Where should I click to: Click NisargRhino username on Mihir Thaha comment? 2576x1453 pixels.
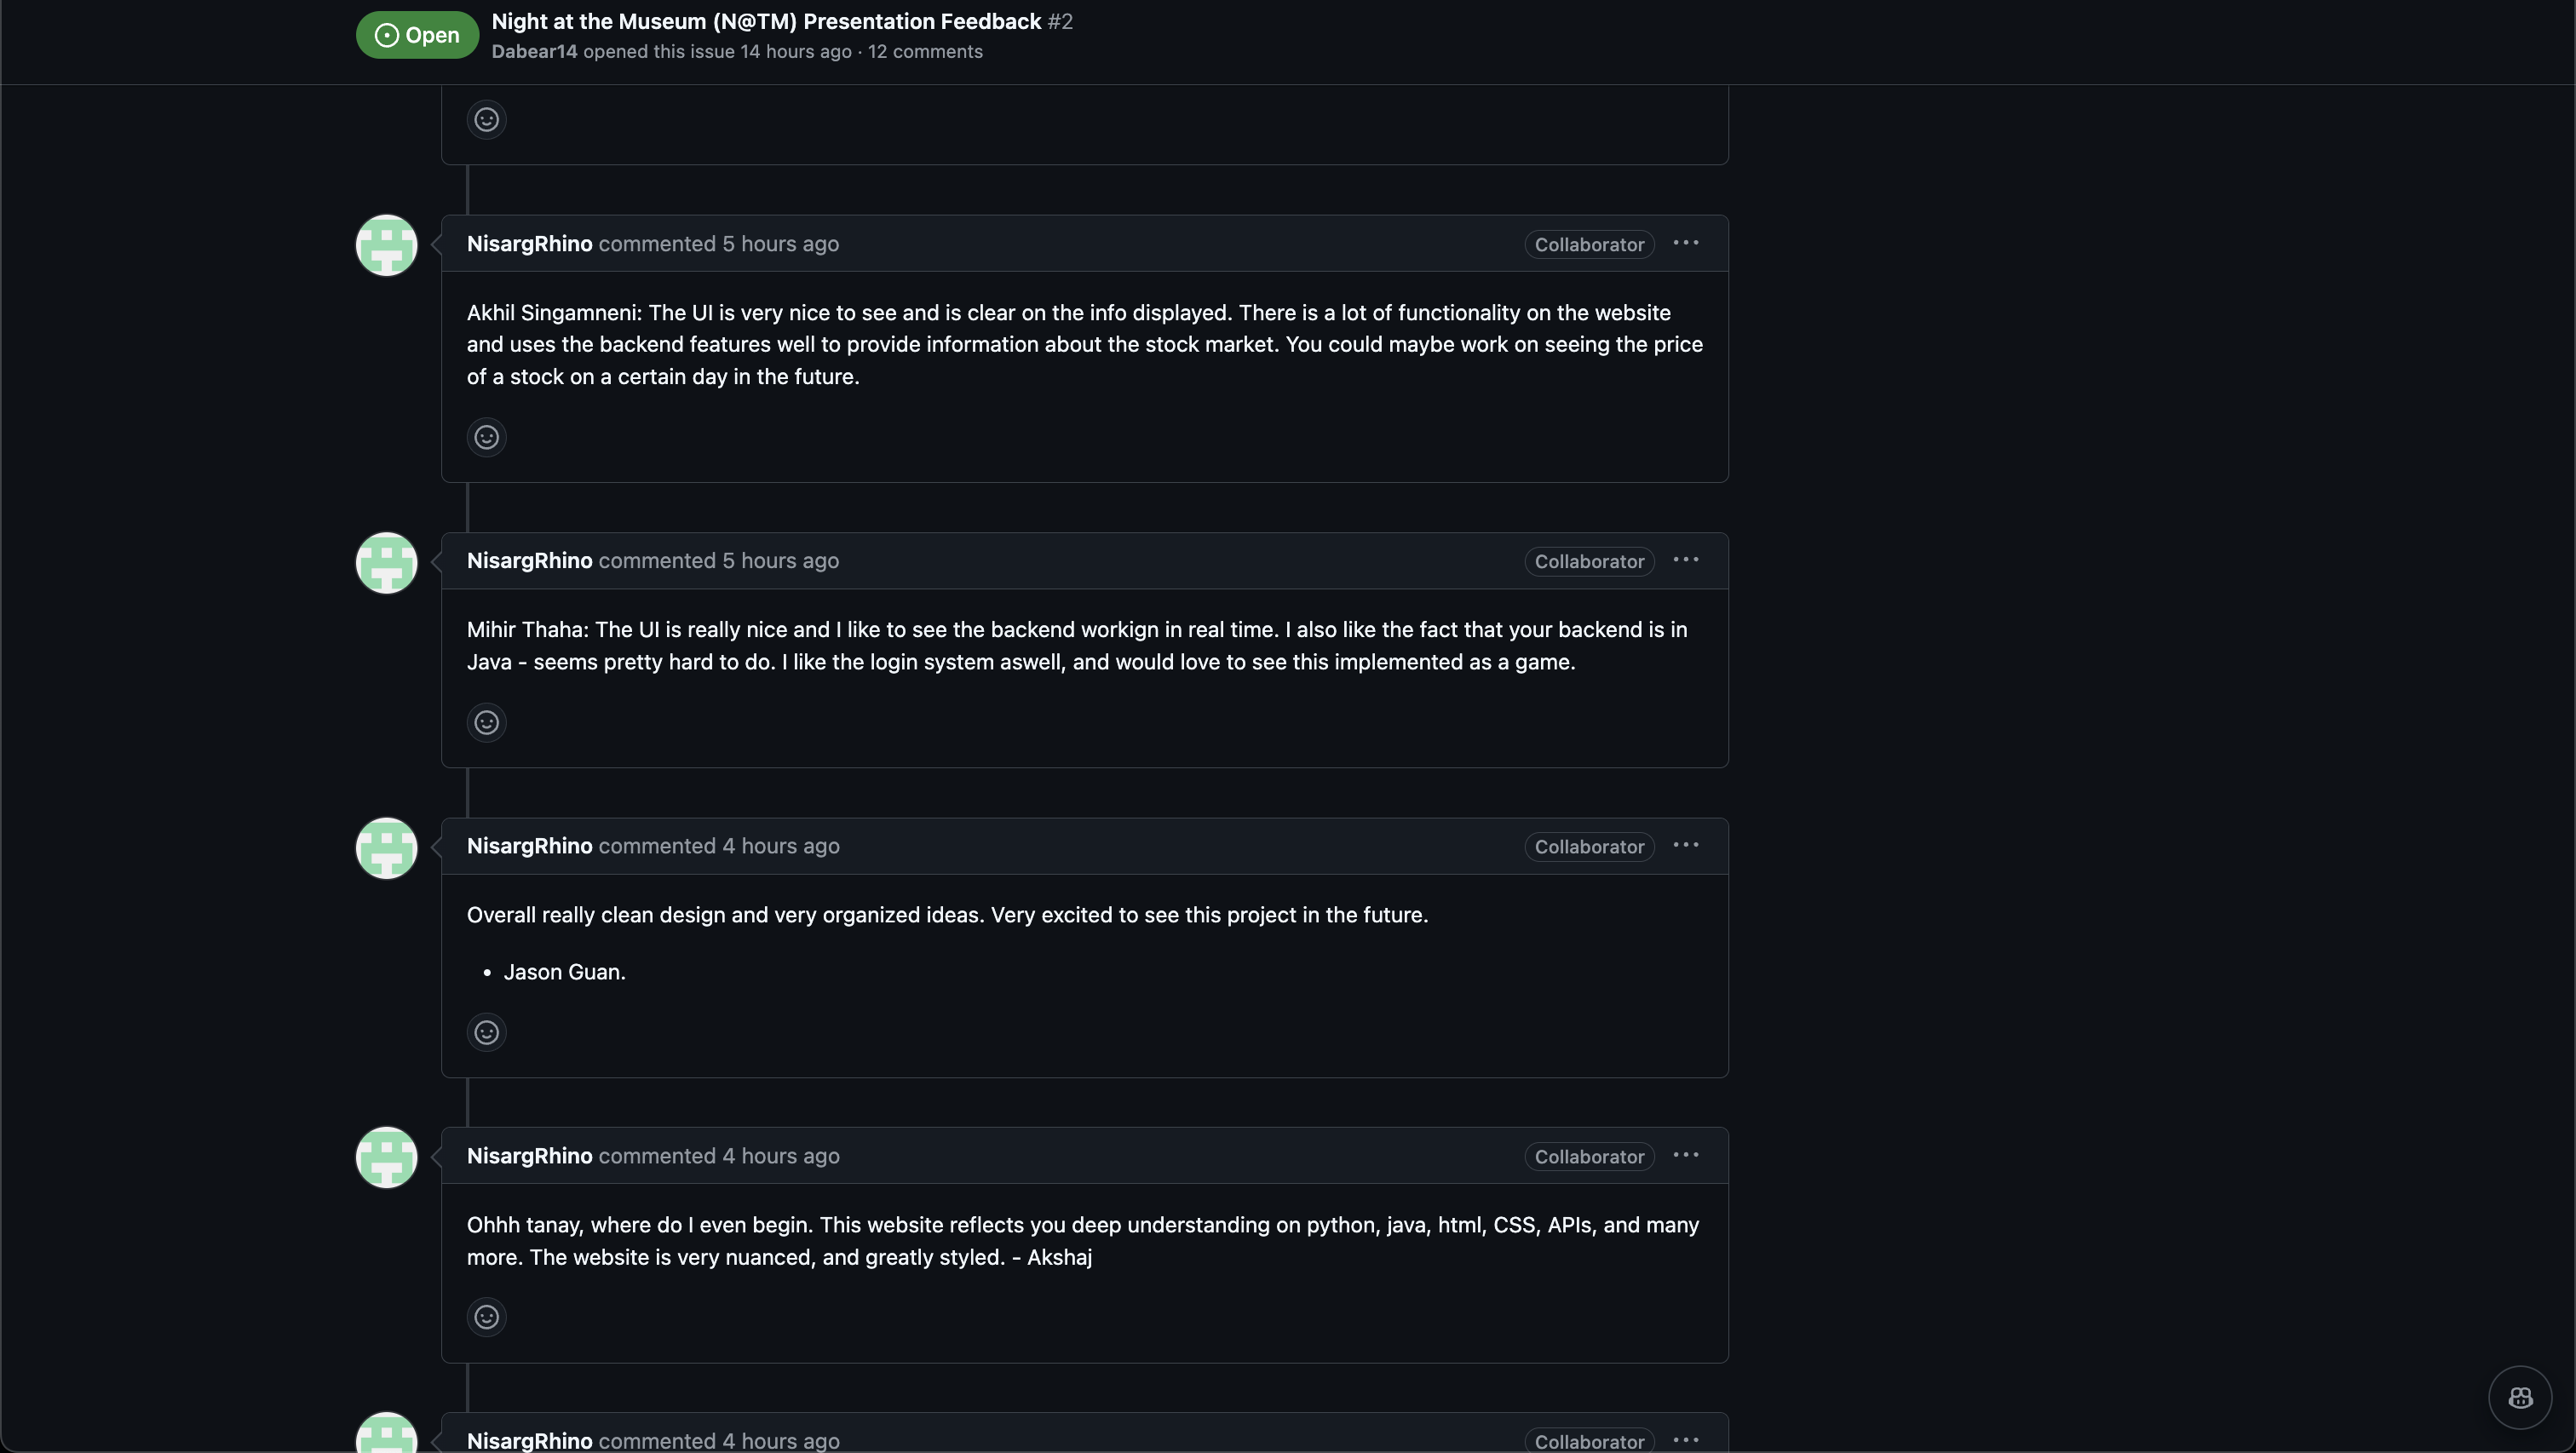(529, 561)
